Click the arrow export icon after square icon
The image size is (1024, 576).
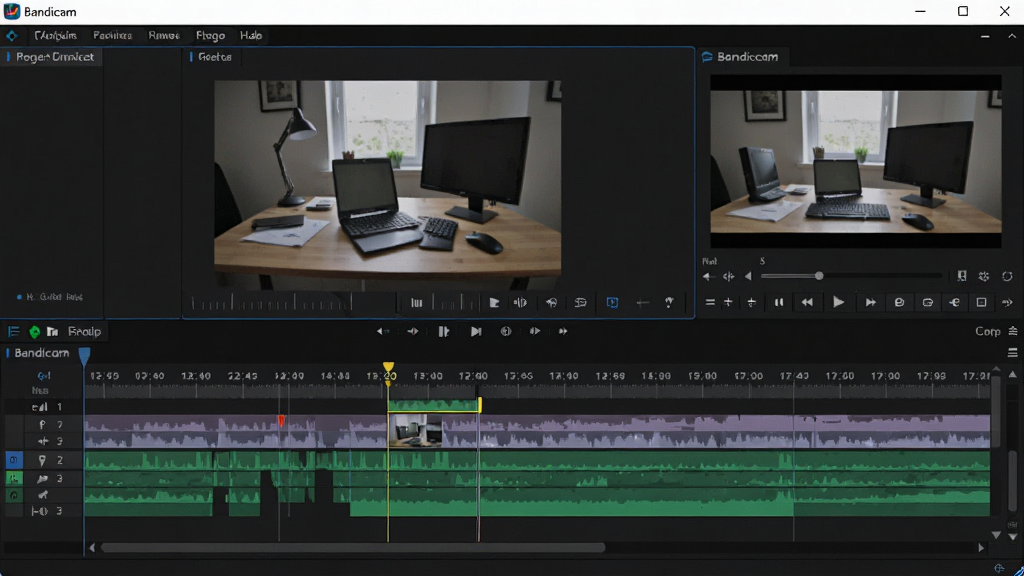coord(1007,302)
